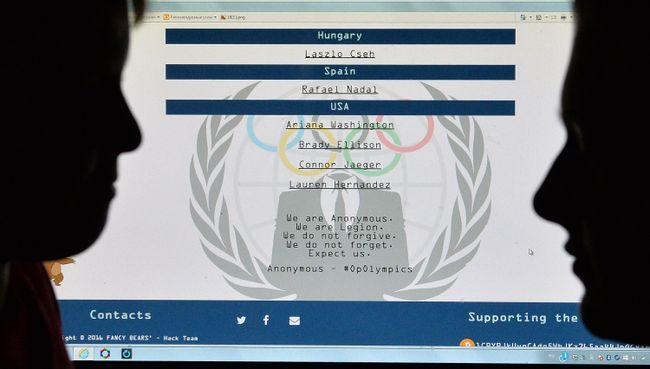Click the Internet Explorer taskbar icon

tap(84, 353)
